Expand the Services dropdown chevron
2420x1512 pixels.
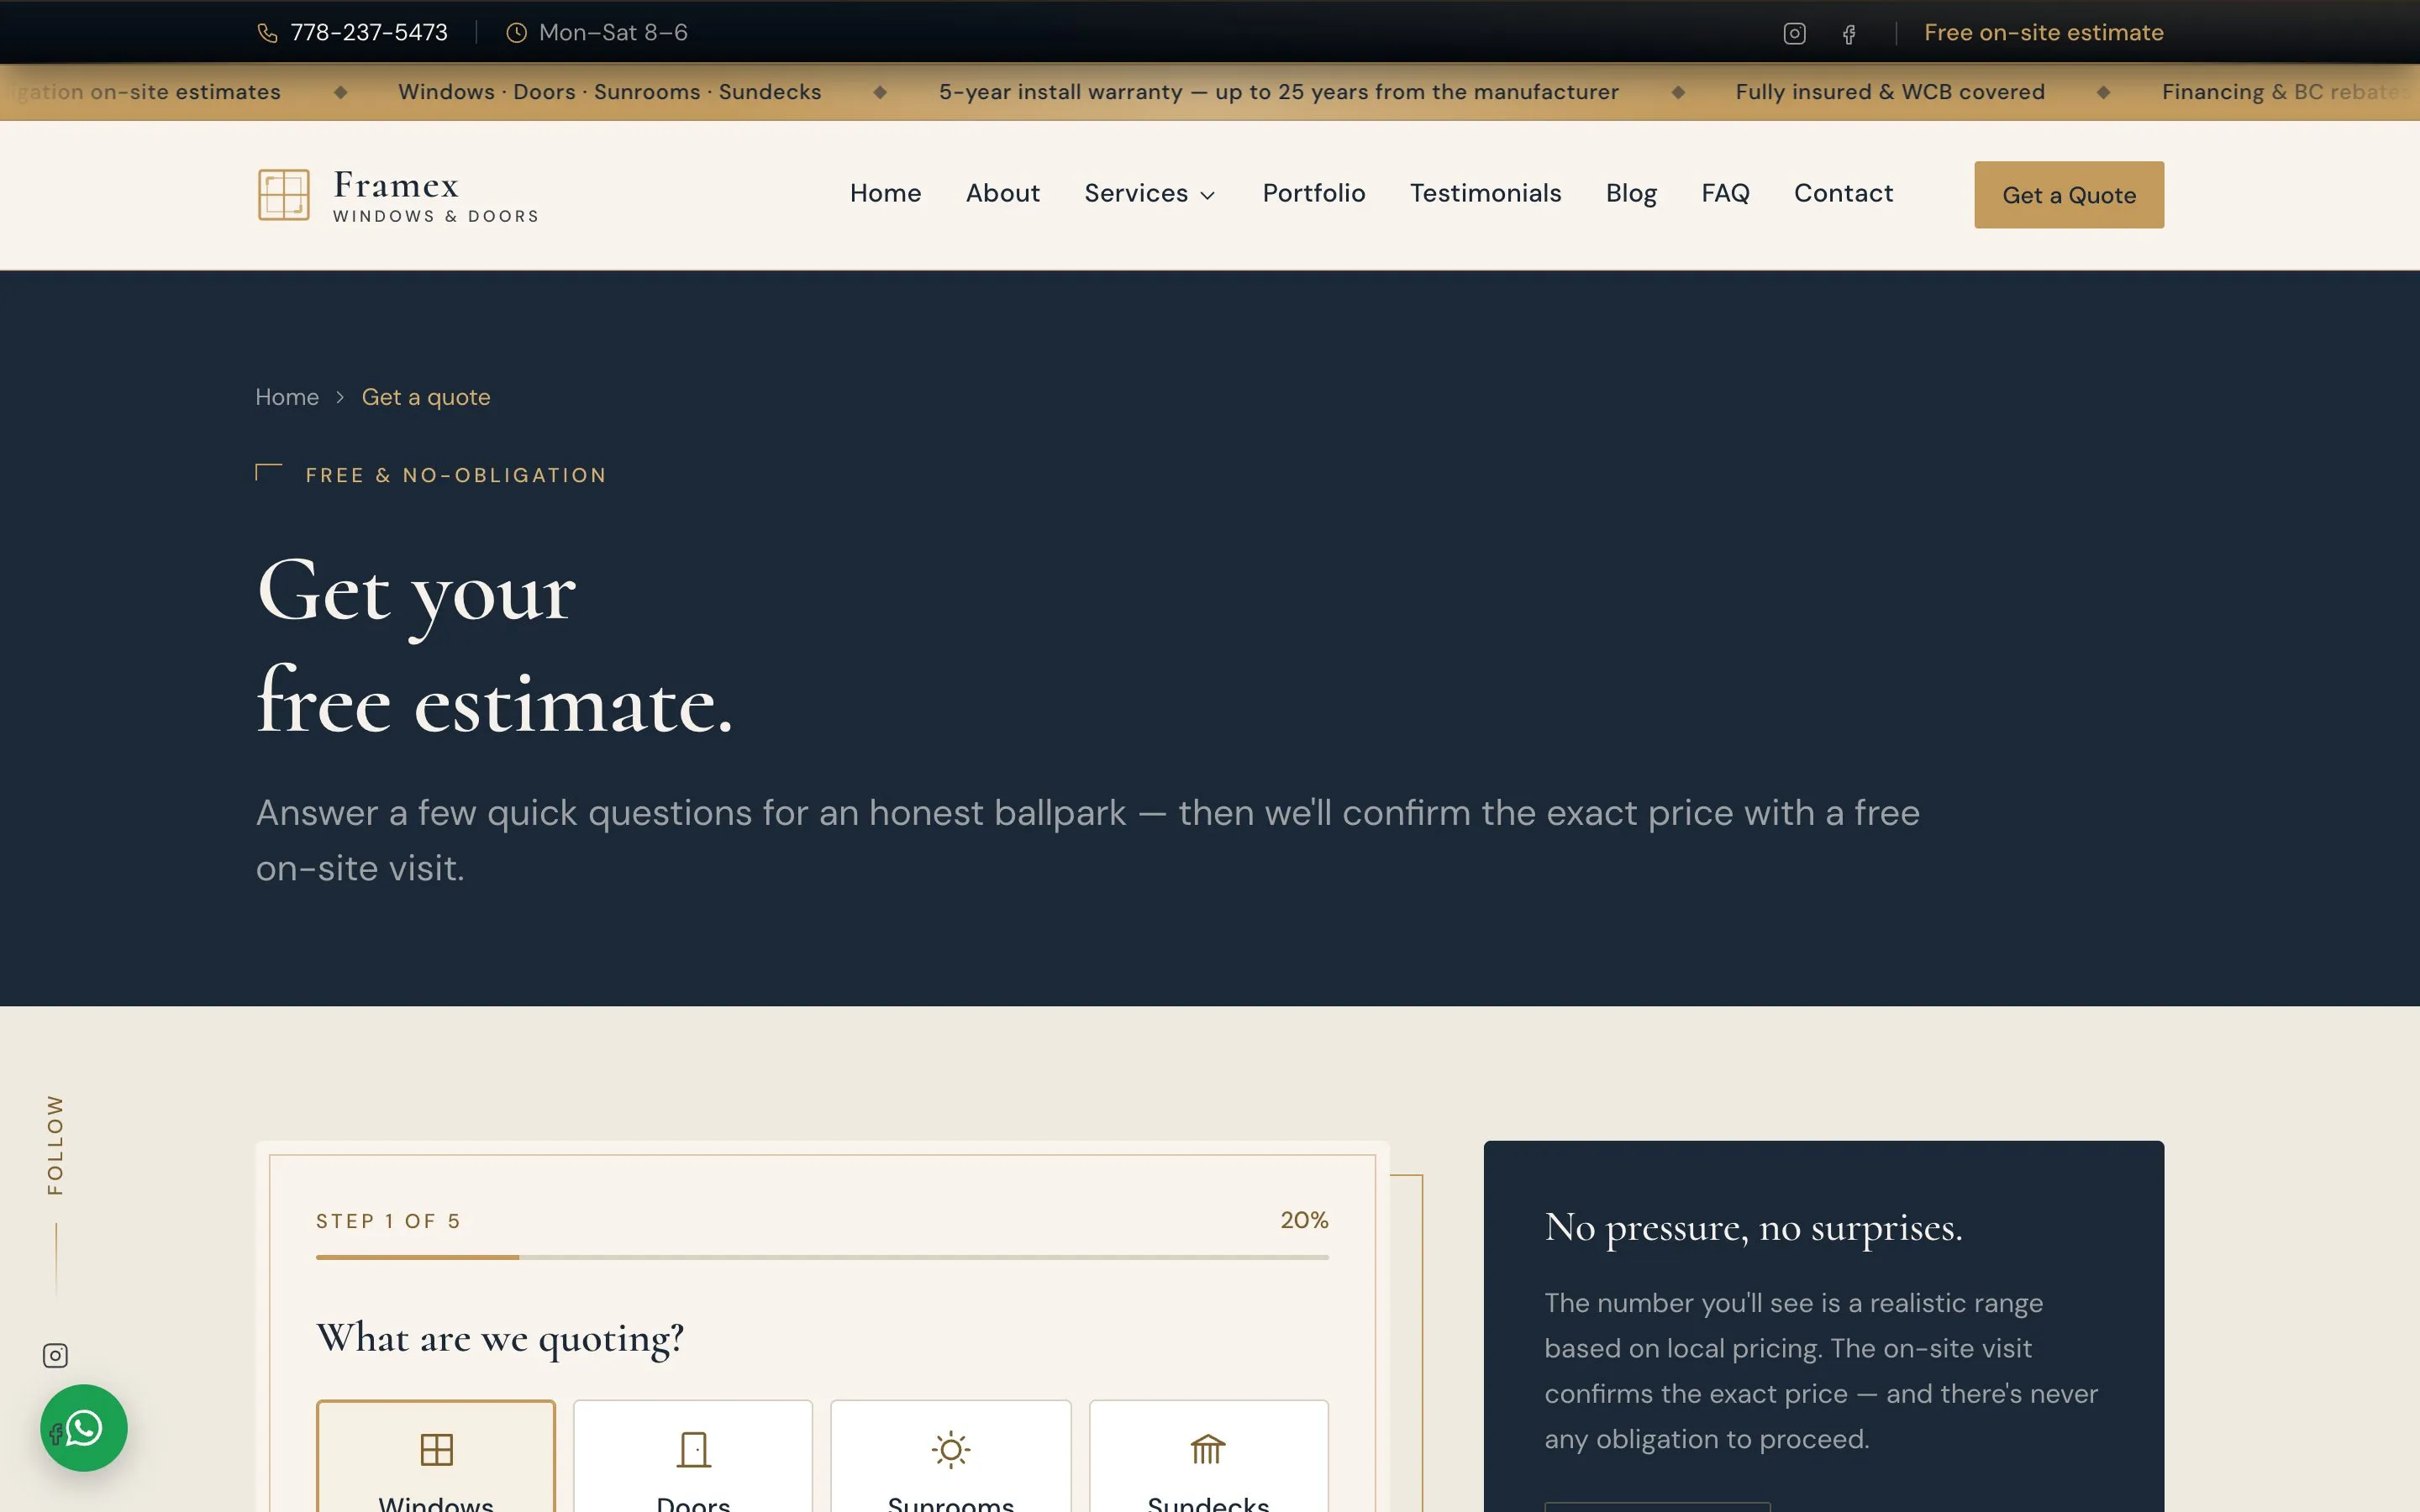1207,195
